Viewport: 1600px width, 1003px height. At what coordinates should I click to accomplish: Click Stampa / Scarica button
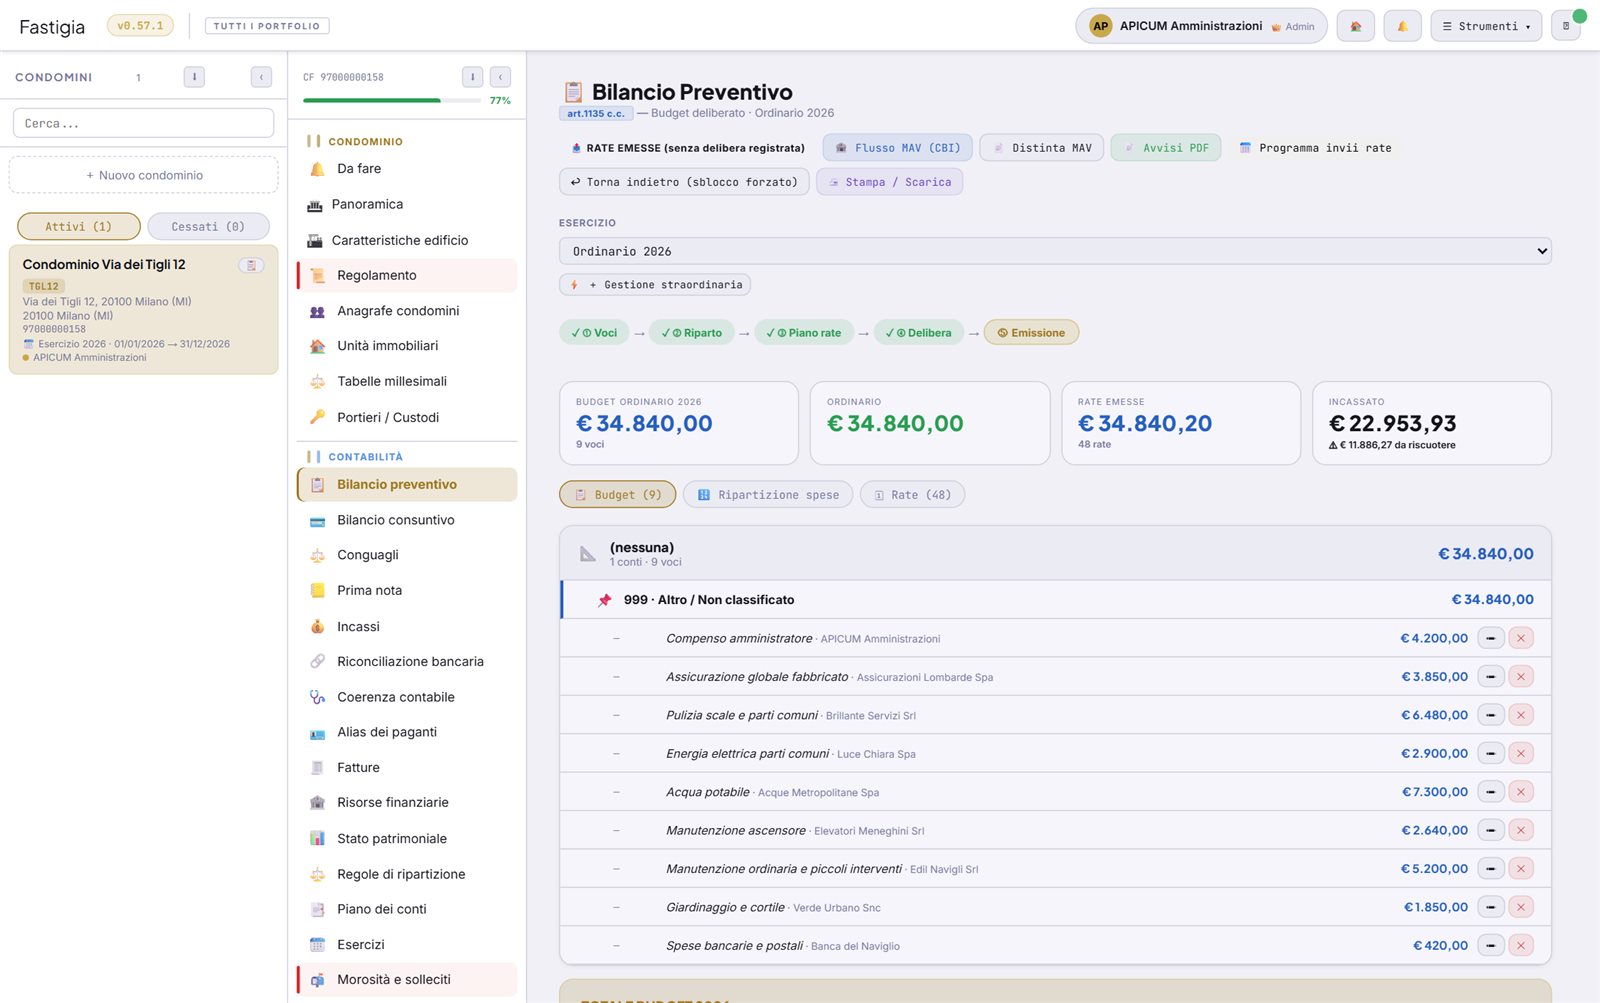coord(889,182)
